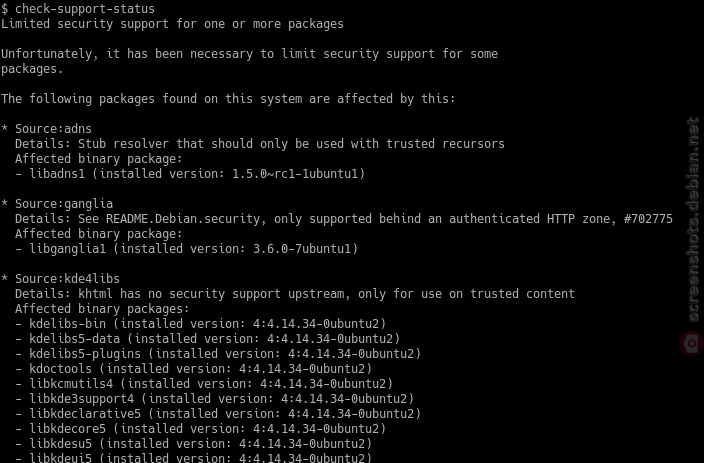Click the README.Debian.security text
The image size is (704, 463).
tap(183, 219)
